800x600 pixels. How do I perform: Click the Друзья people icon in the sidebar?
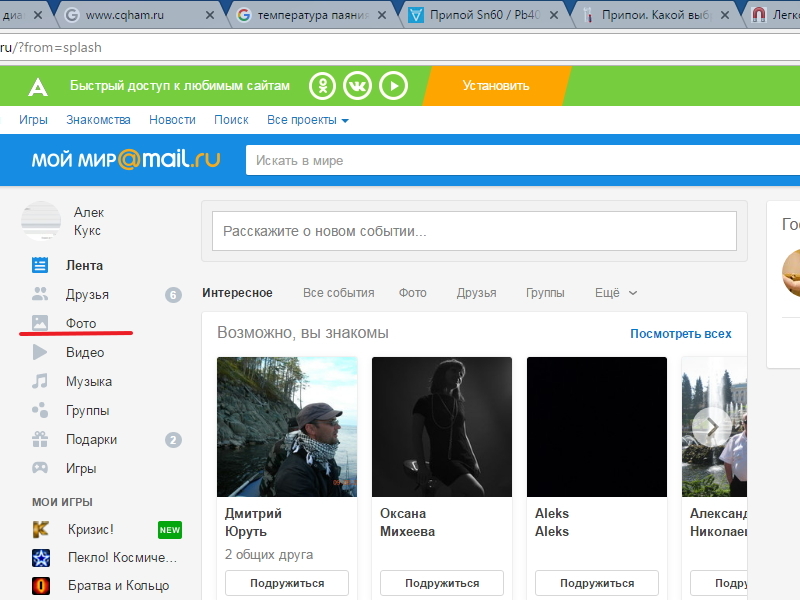pos(40,294)
